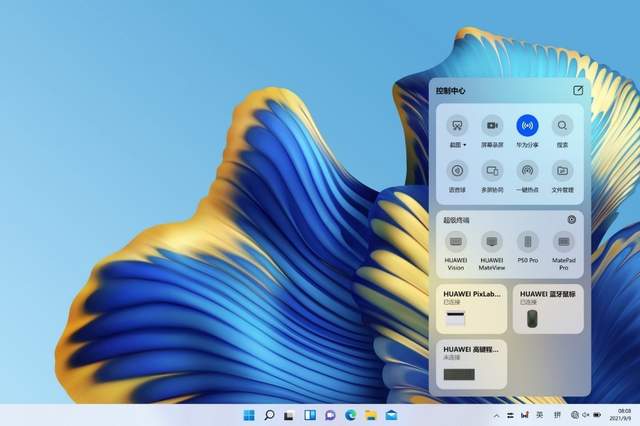640x426 pixels.
Task: Expand the screenshot (截图) dropdown arrow
Action: tap(464, 146)
